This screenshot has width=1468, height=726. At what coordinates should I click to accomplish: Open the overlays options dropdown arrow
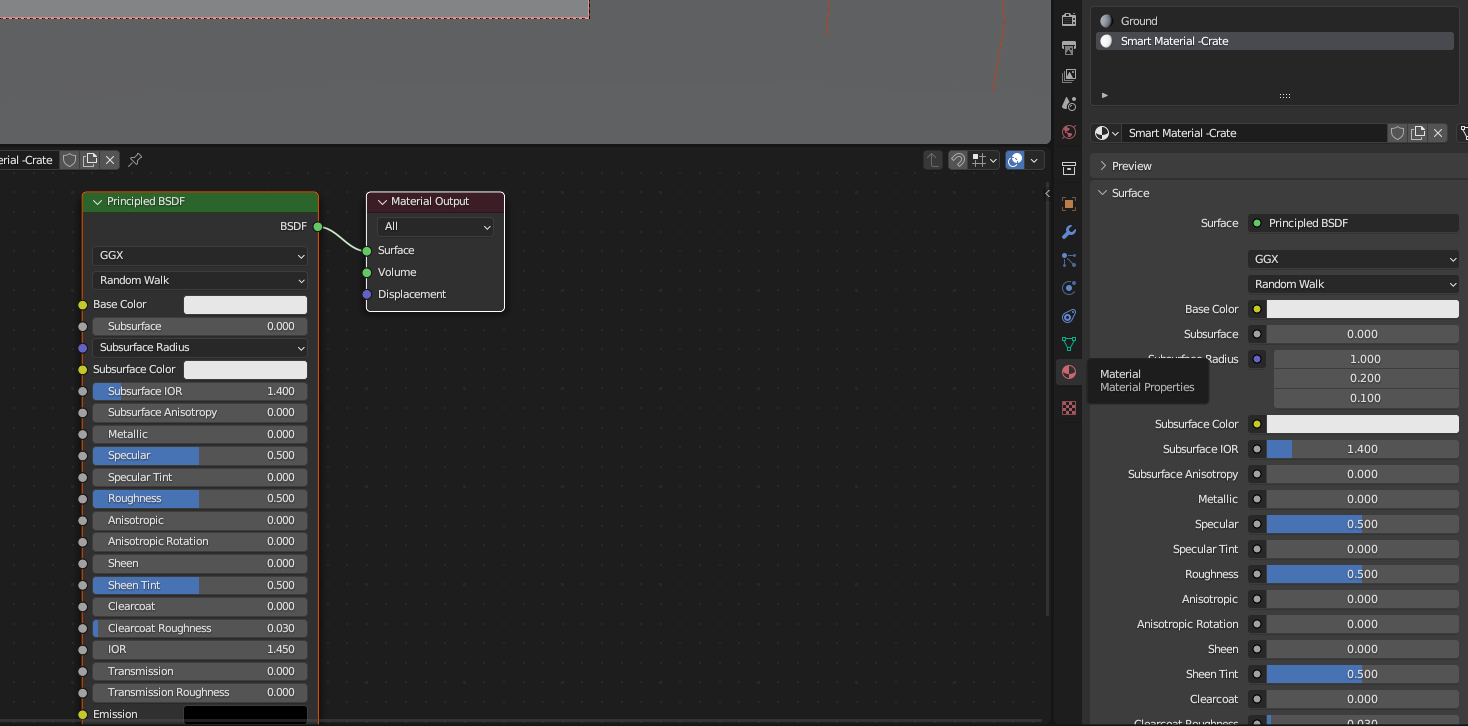1035,160
